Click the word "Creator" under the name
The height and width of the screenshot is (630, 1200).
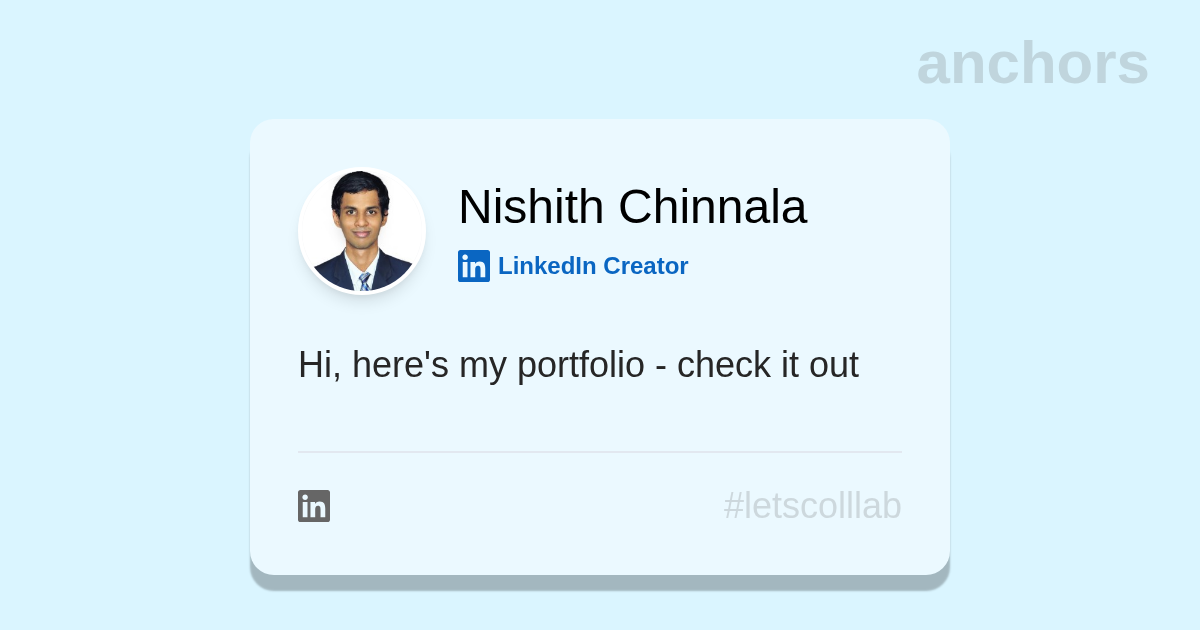pyautogui.click(x=645, y=266)
